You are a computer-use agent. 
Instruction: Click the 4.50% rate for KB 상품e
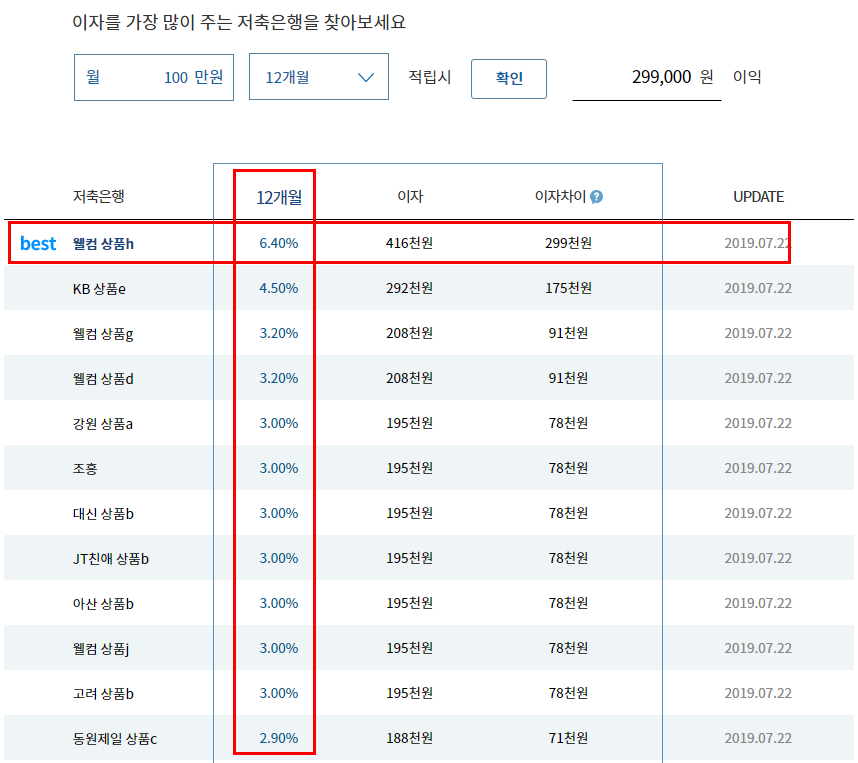[279, 288]
